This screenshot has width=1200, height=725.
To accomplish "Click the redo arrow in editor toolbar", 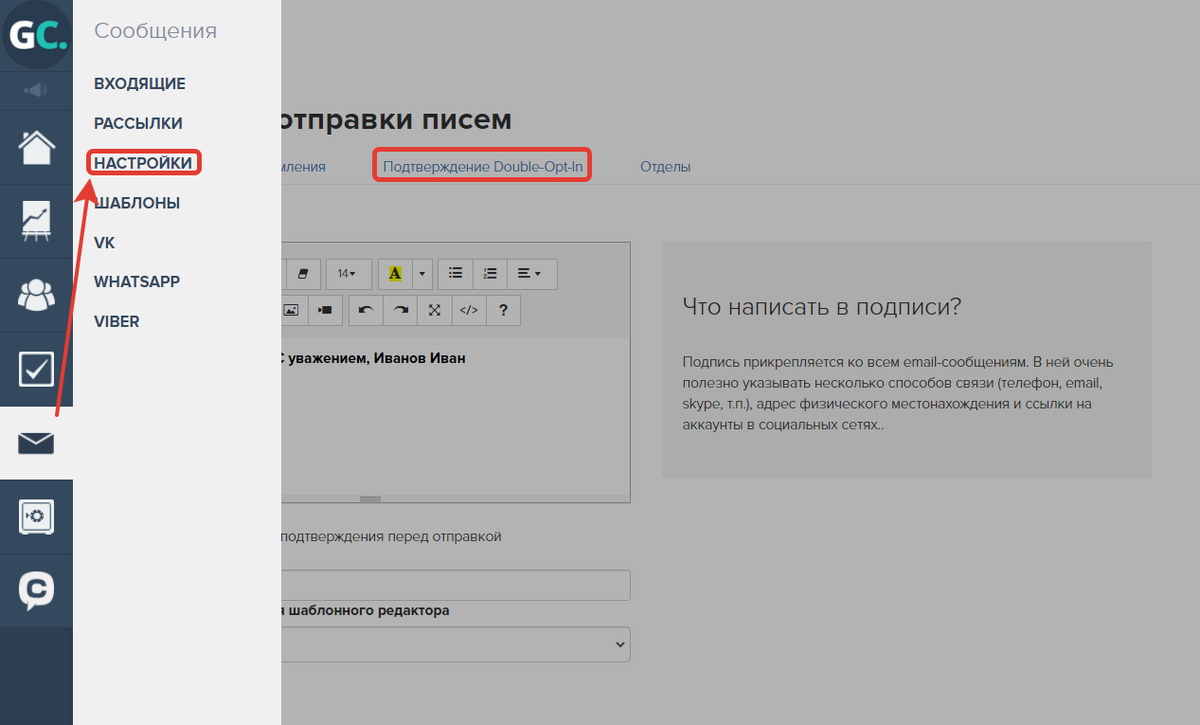I will click(400, 310).
